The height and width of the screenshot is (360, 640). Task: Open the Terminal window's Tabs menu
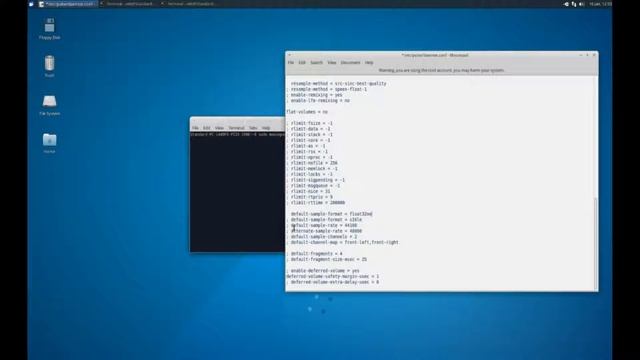[253, 128]
